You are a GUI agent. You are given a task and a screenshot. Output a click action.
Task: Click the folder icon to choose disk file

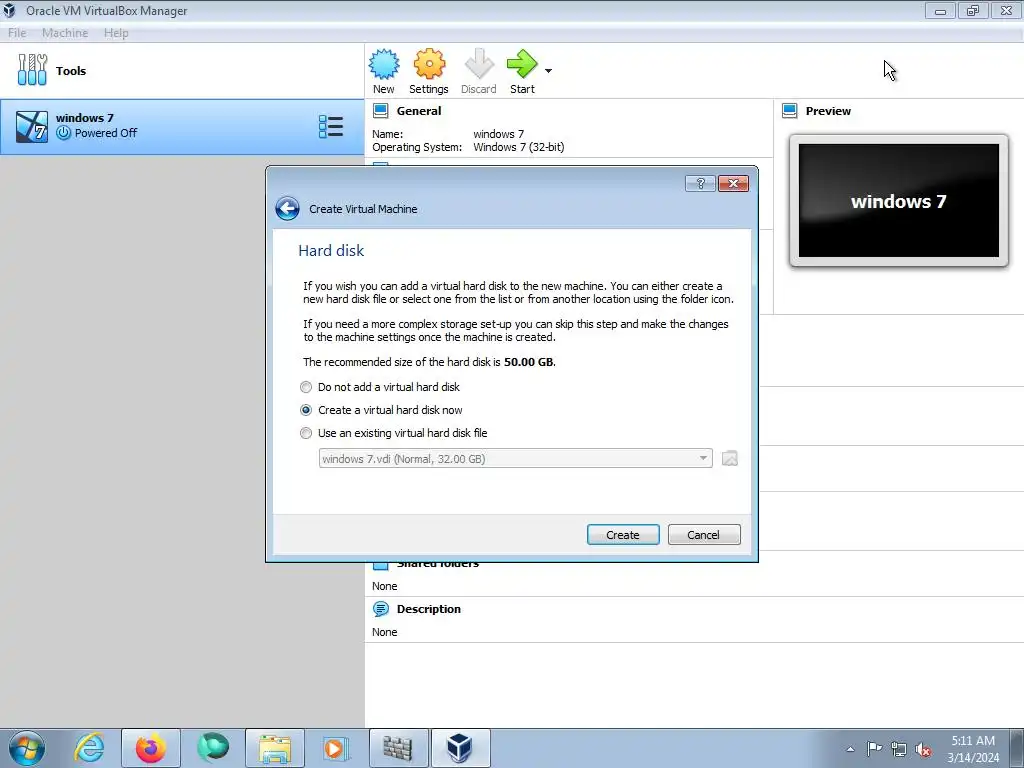coord(729,458)
